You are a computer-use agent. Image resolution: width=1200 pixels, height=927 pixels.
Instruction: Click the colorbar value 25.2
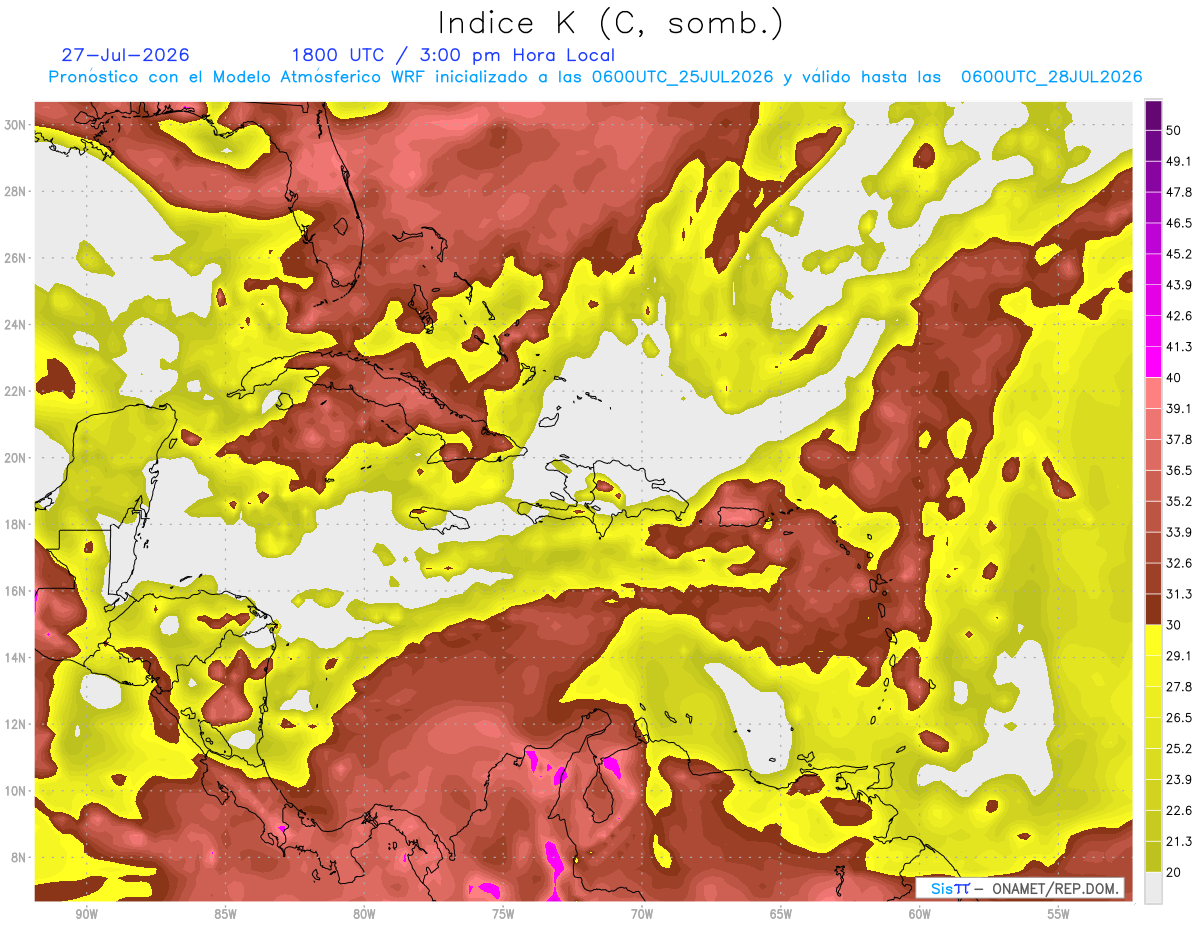coord(1179,749)
